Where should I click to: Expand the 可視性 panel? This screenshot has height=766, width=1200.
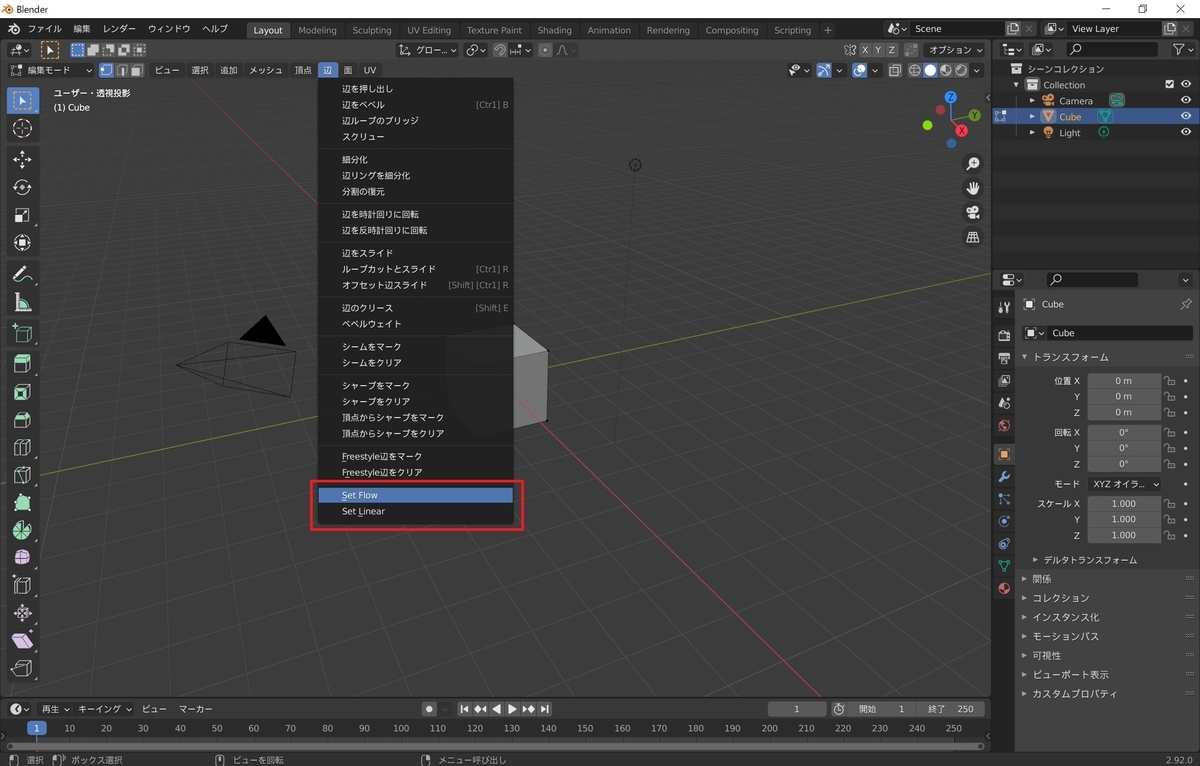1046,655
